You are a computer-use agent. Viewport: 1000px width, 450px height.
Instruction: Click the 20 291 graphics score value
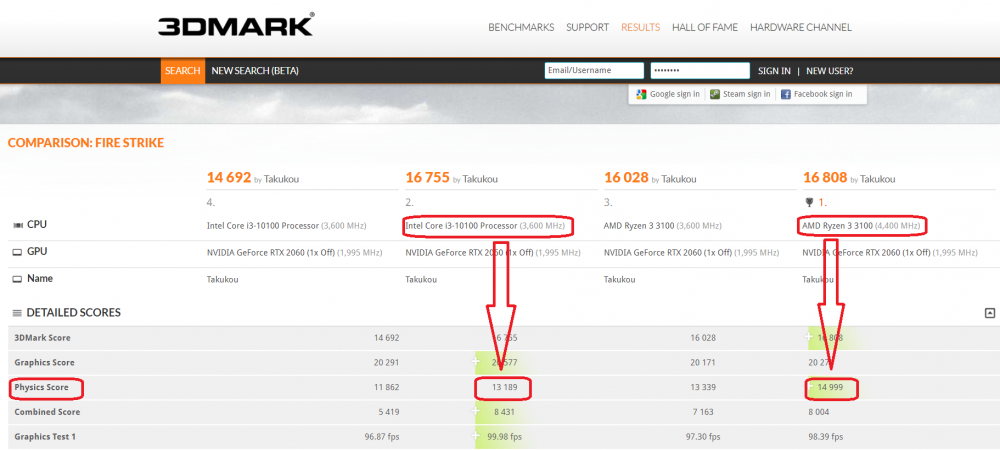pyautogui.click(x=386, y=363)
